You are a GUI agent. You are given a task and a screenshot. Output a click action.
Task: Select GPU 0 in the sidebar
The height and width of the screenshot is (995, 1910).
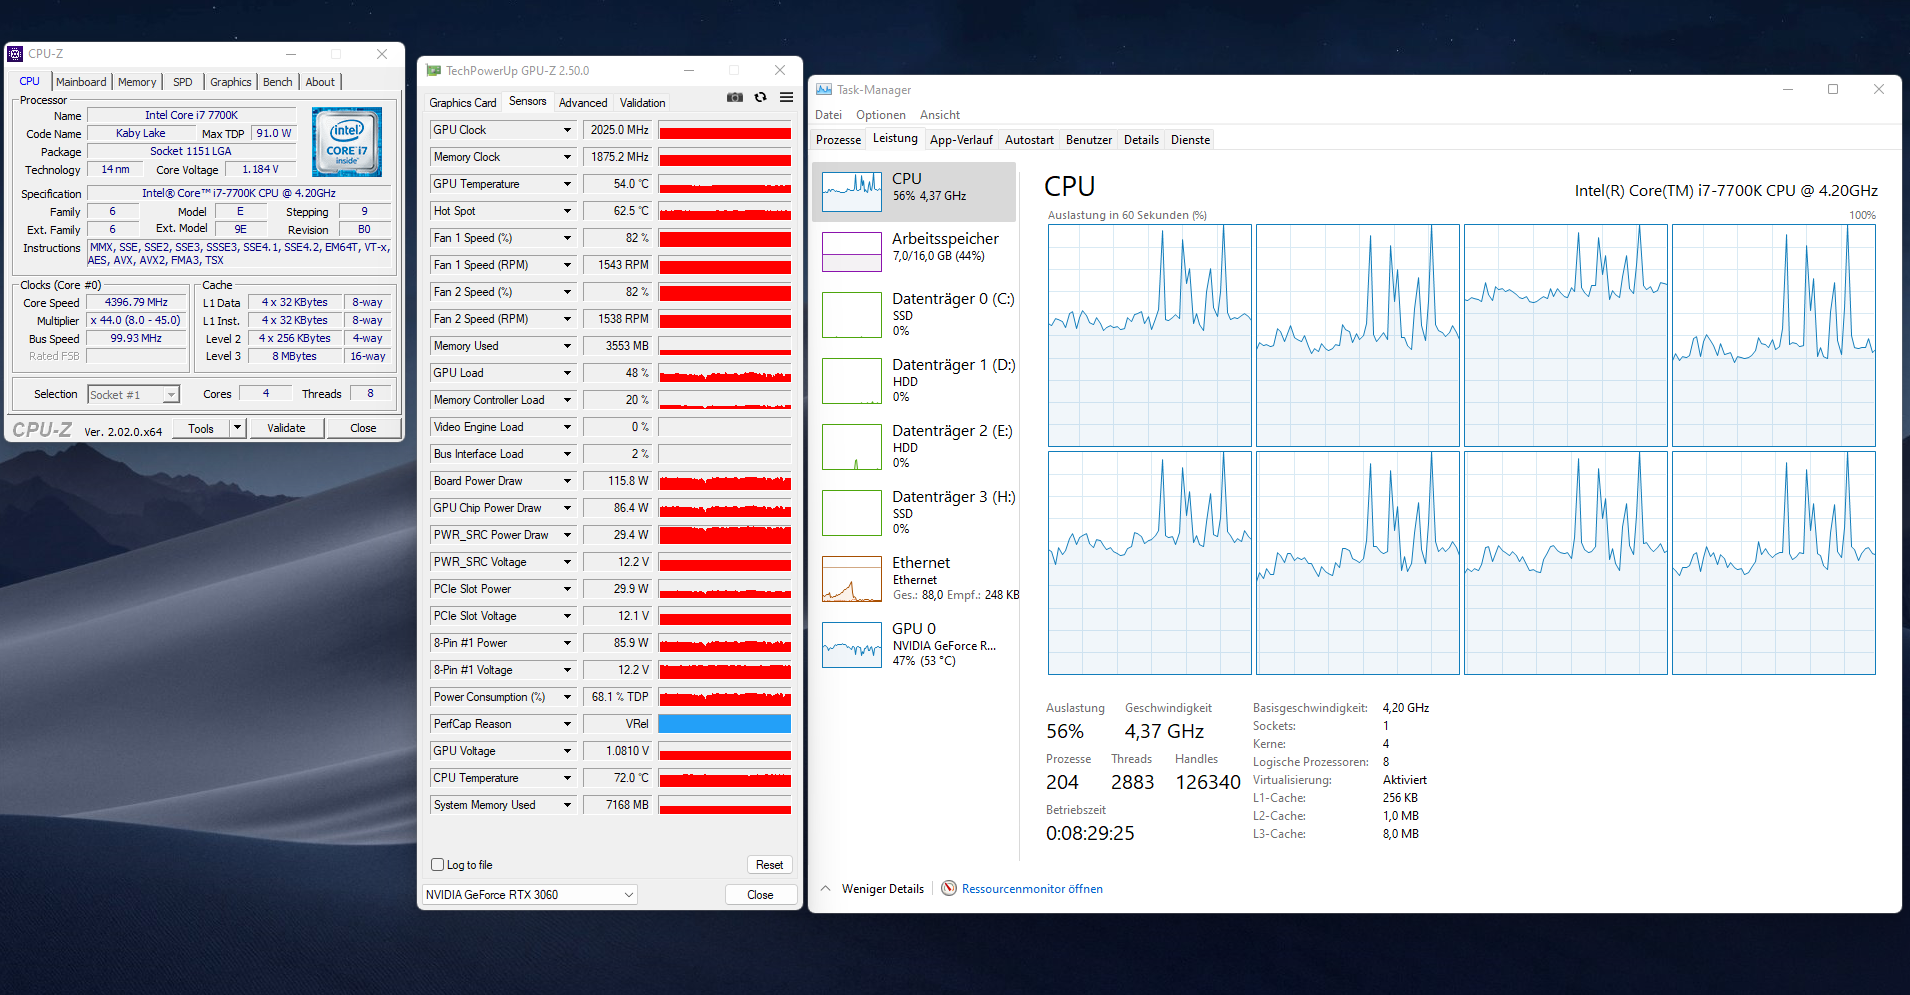coord(914,644)
